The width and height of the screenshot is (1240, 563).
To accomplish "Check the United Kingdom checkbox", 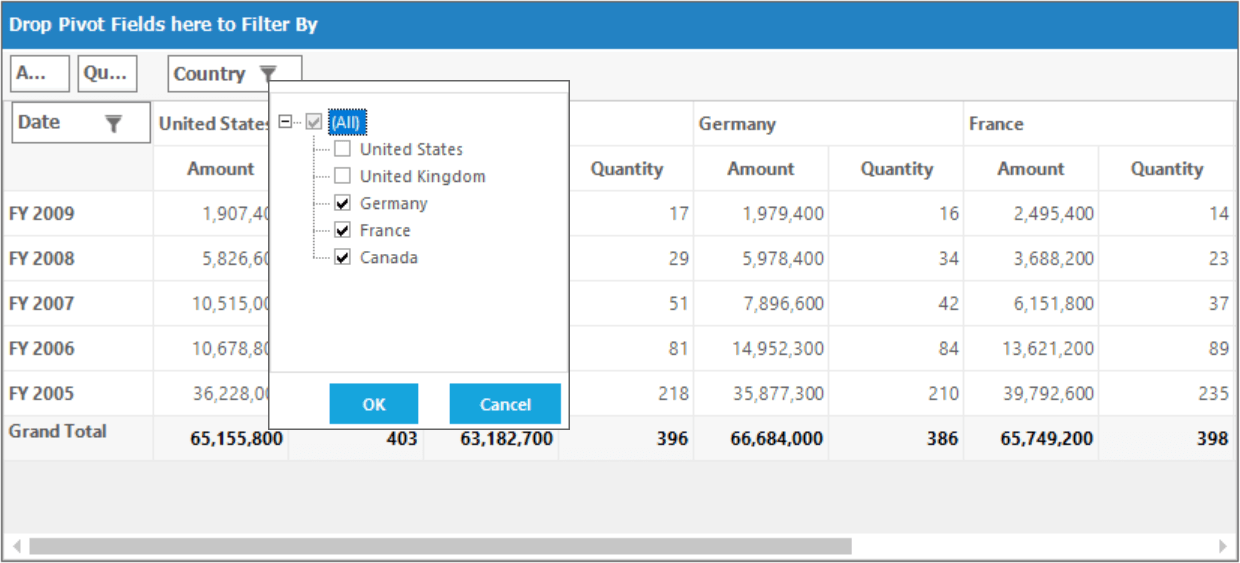I will (x=342, y=176).
